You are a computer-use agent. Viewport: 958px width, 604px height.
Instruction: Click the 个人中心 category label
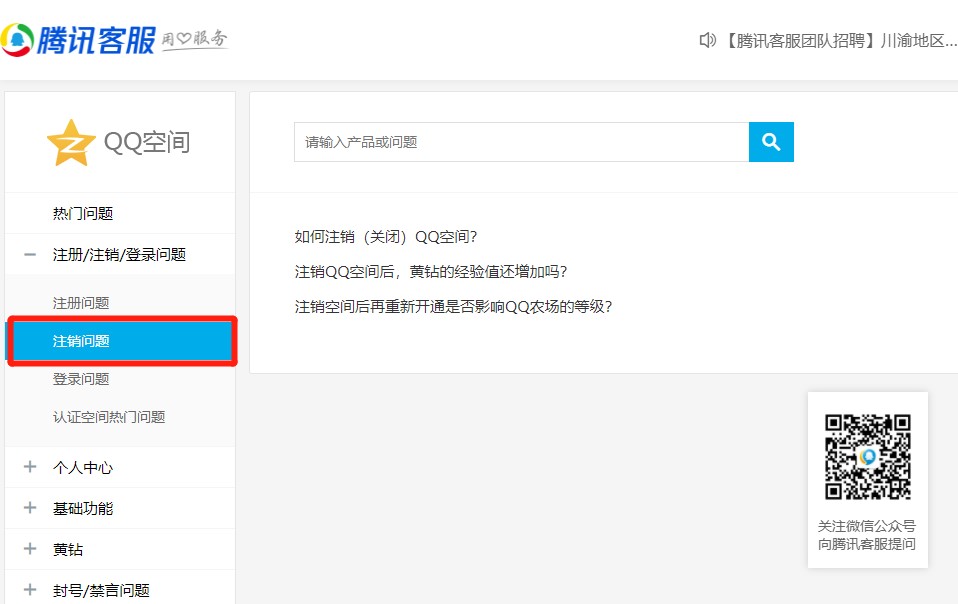coord(83,468)
